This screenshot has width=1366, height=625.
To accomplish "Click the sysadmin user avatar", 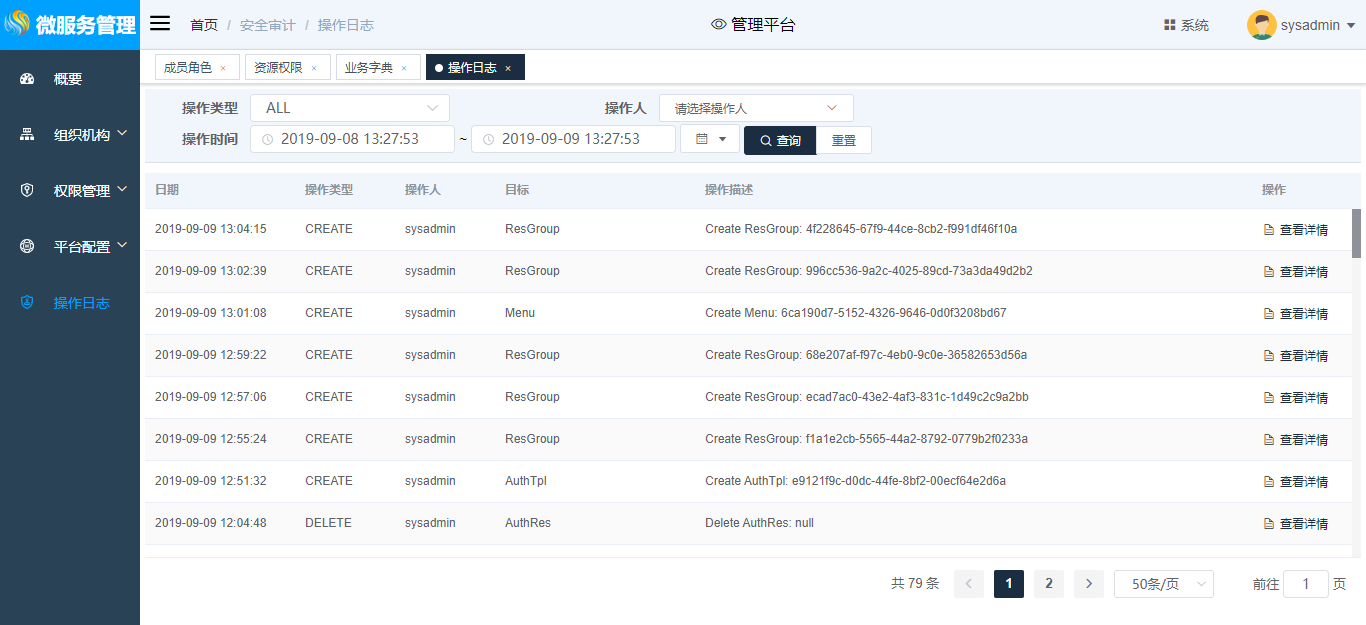I will 1261,25.
